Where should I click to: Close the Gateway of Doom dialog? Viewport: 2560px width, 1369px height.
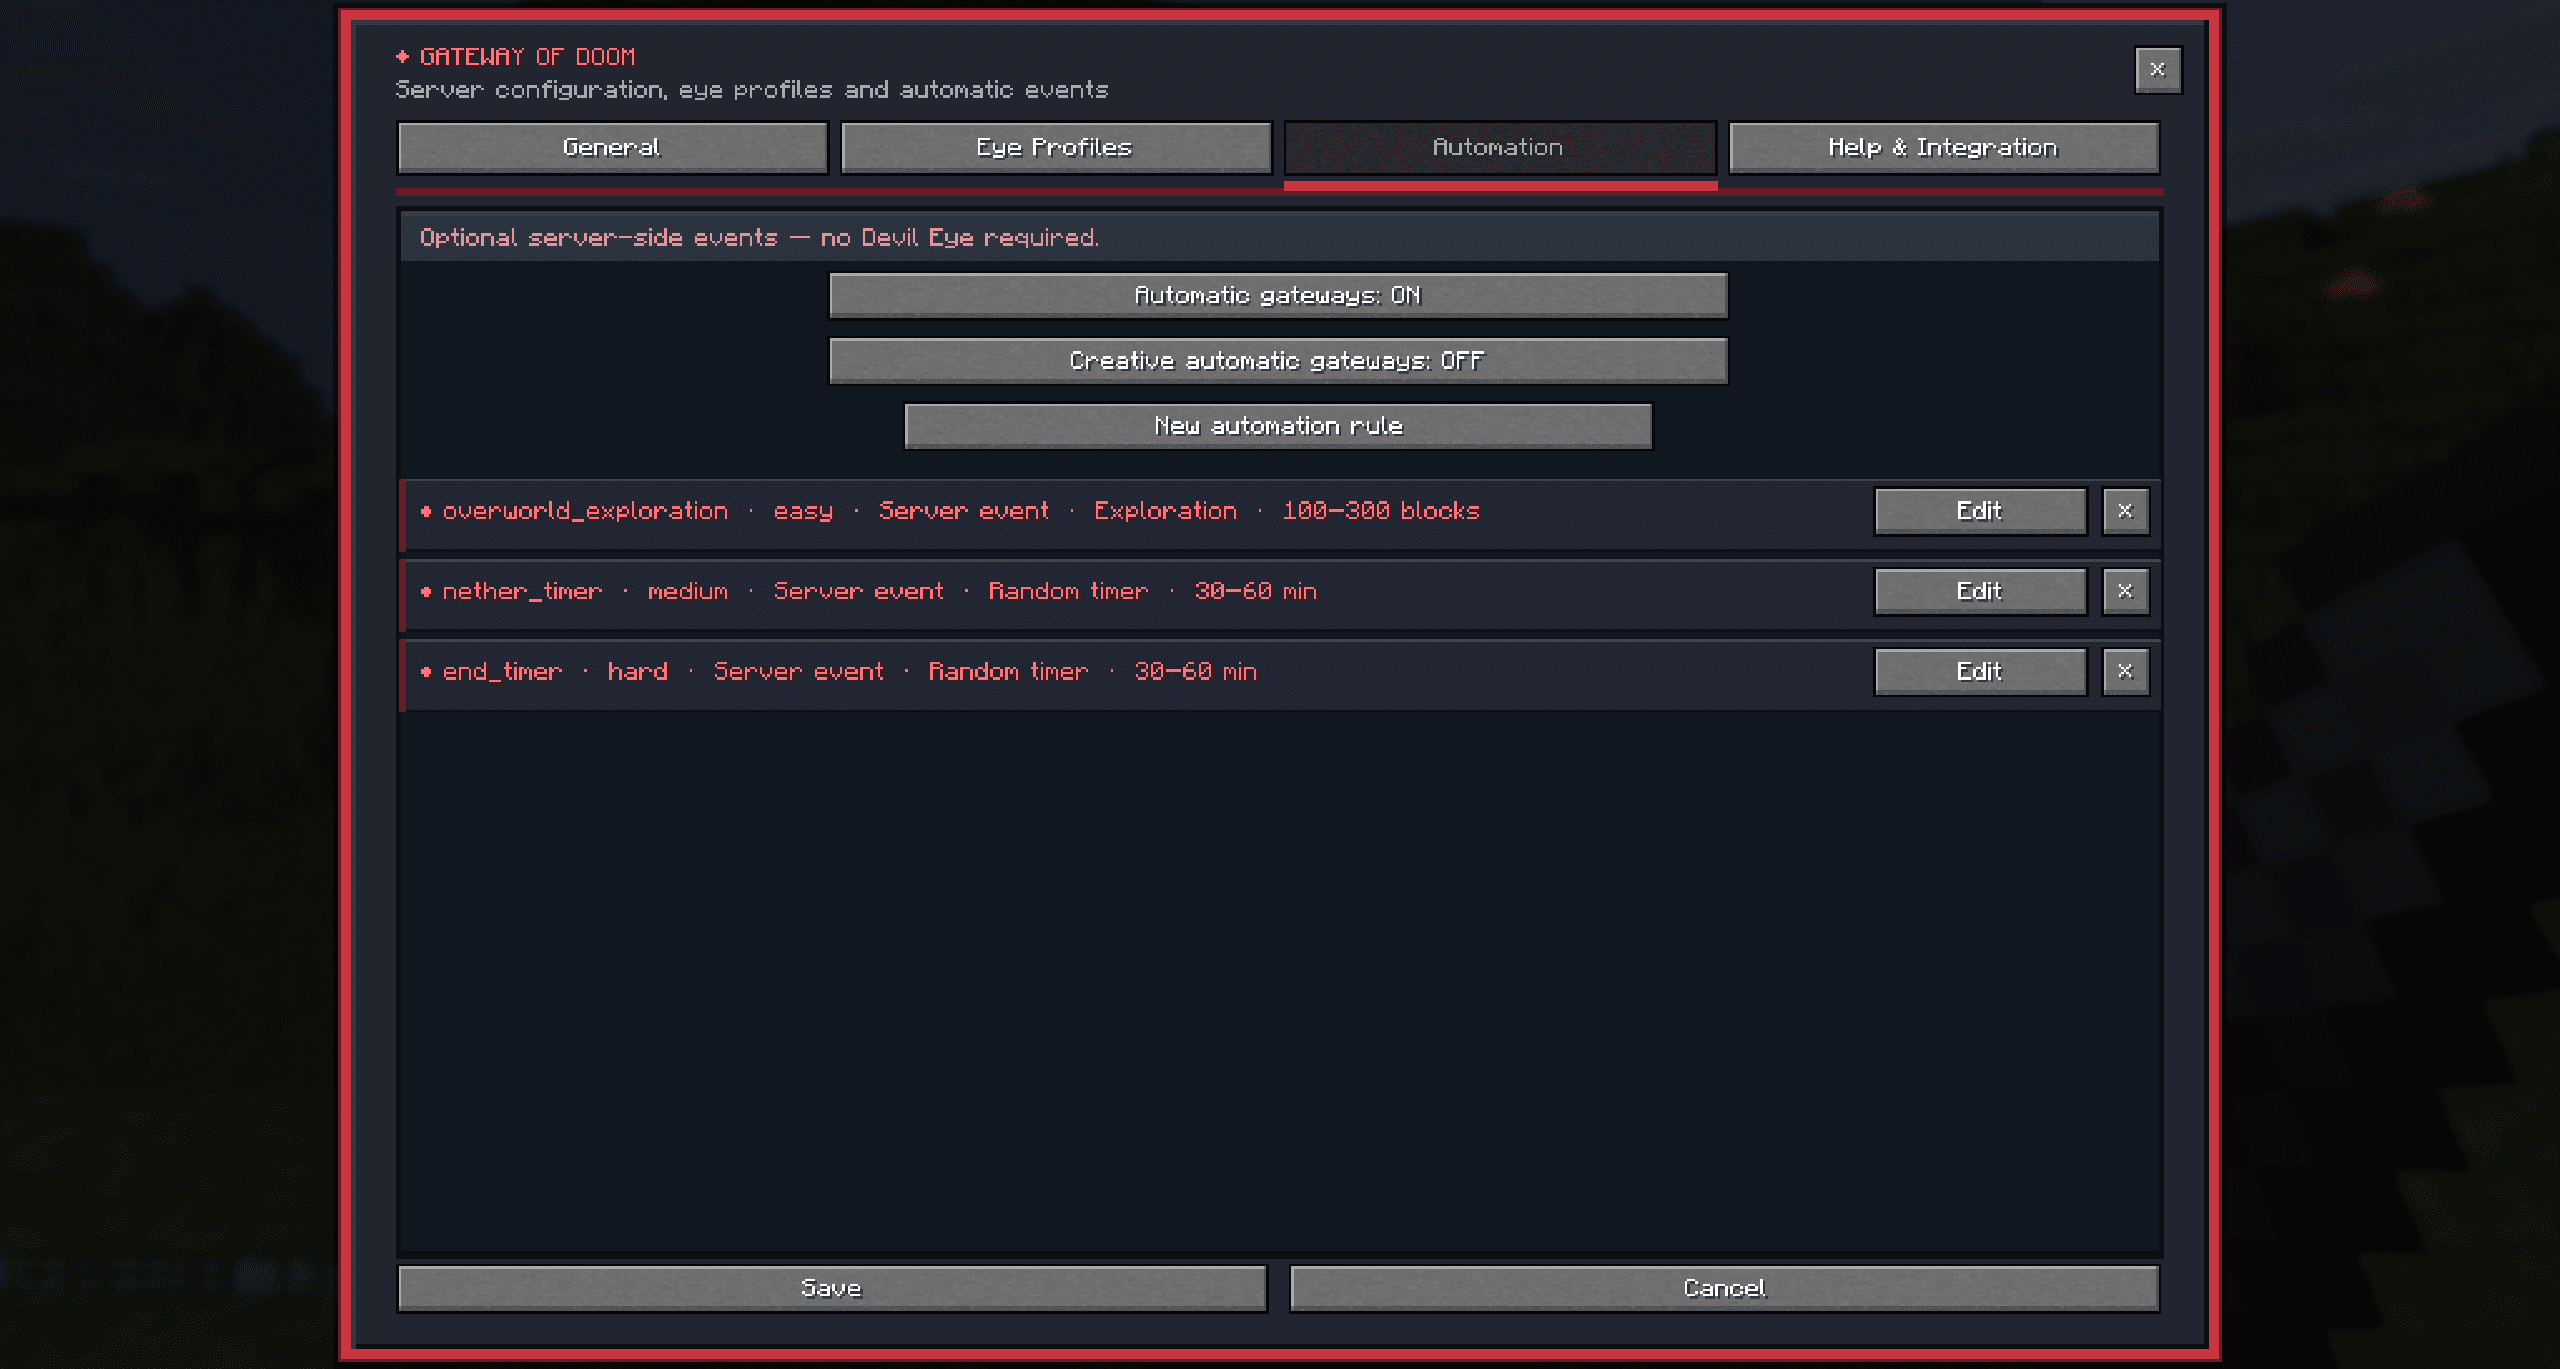point(2158,70)
